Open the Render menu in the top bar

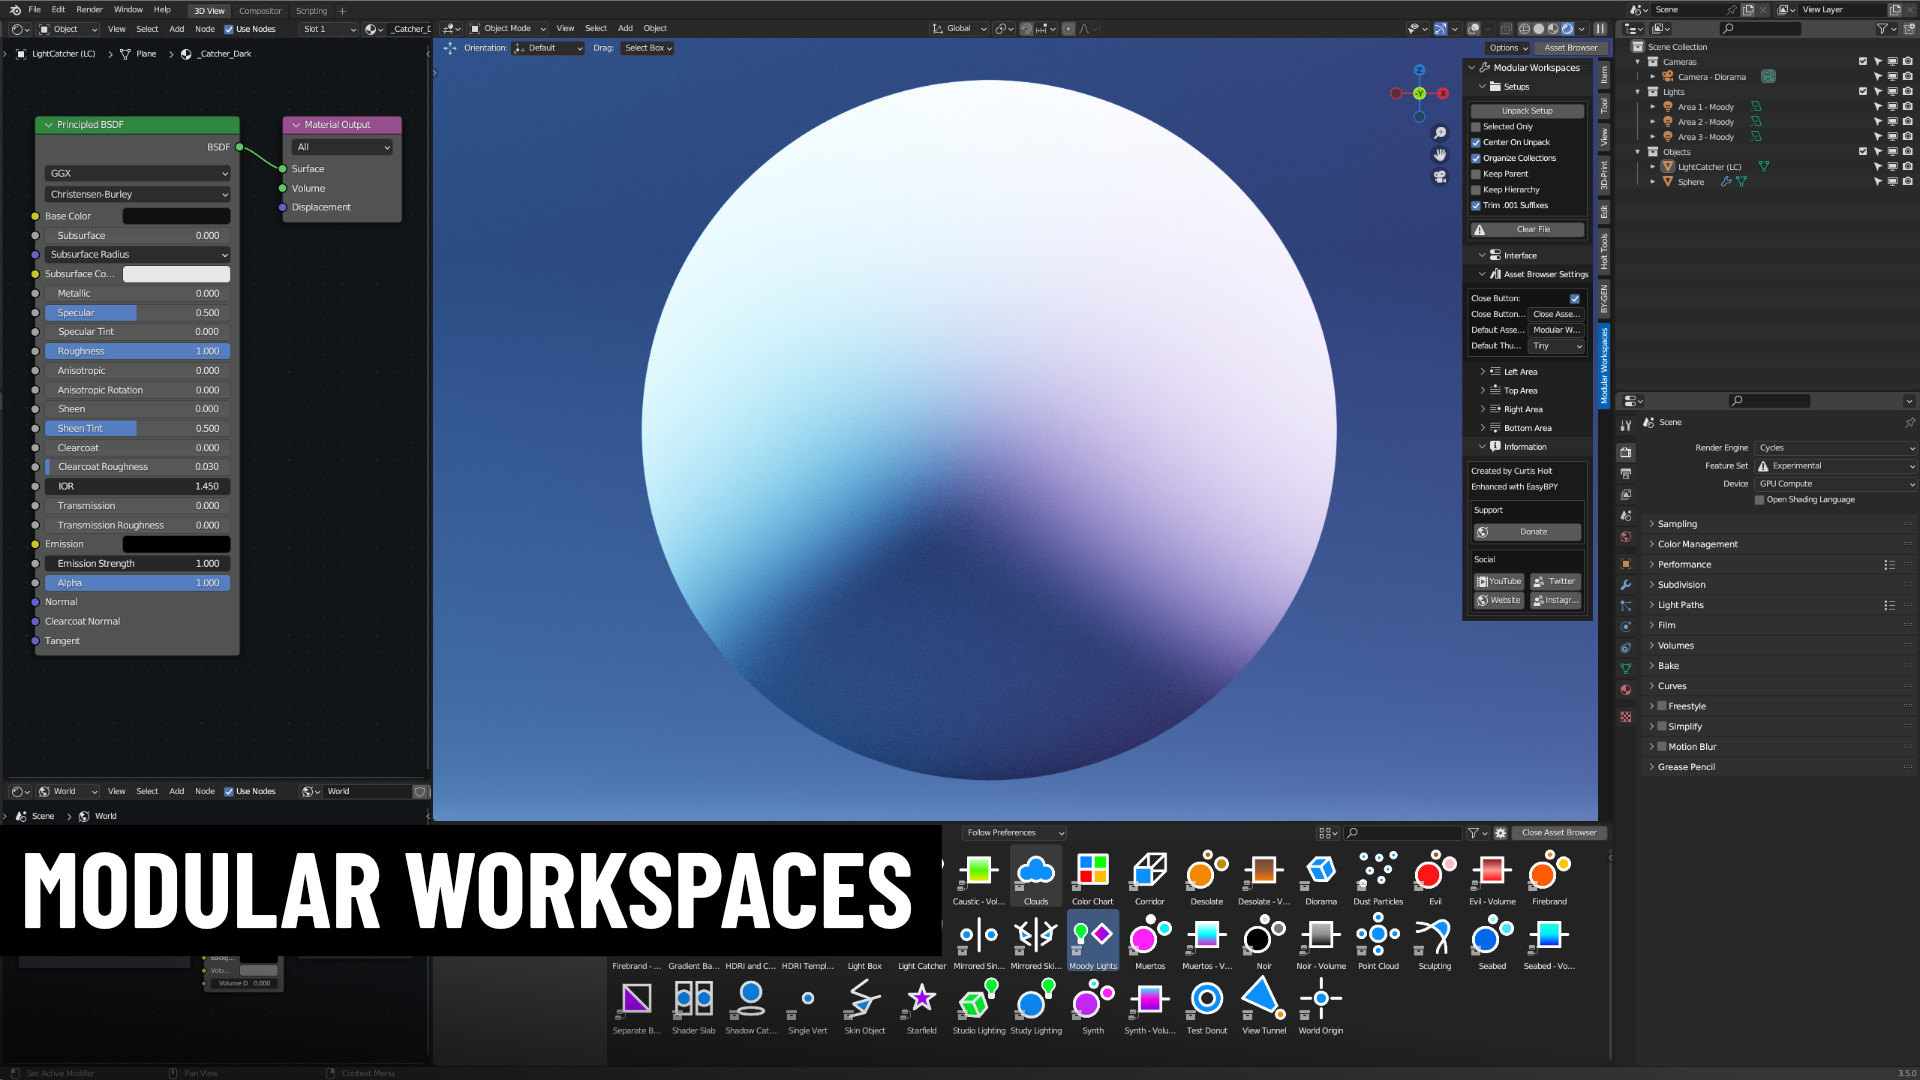click(x=89, y=9)
